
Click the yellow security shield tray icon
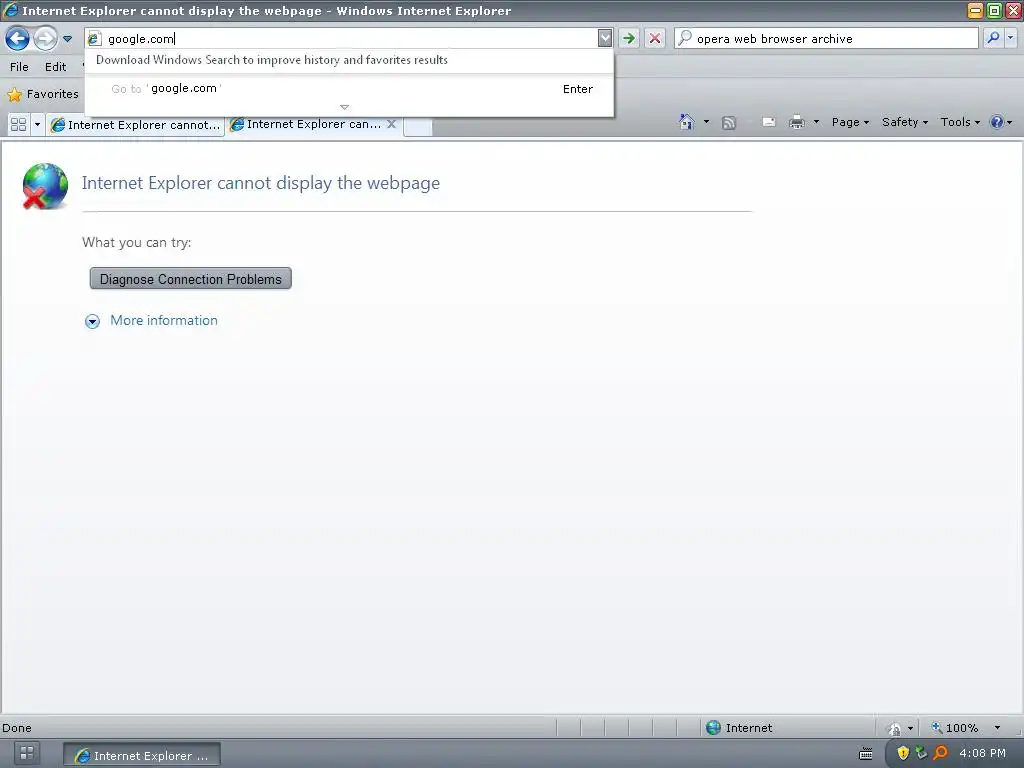pyautogui.click(x=903, y=753)
